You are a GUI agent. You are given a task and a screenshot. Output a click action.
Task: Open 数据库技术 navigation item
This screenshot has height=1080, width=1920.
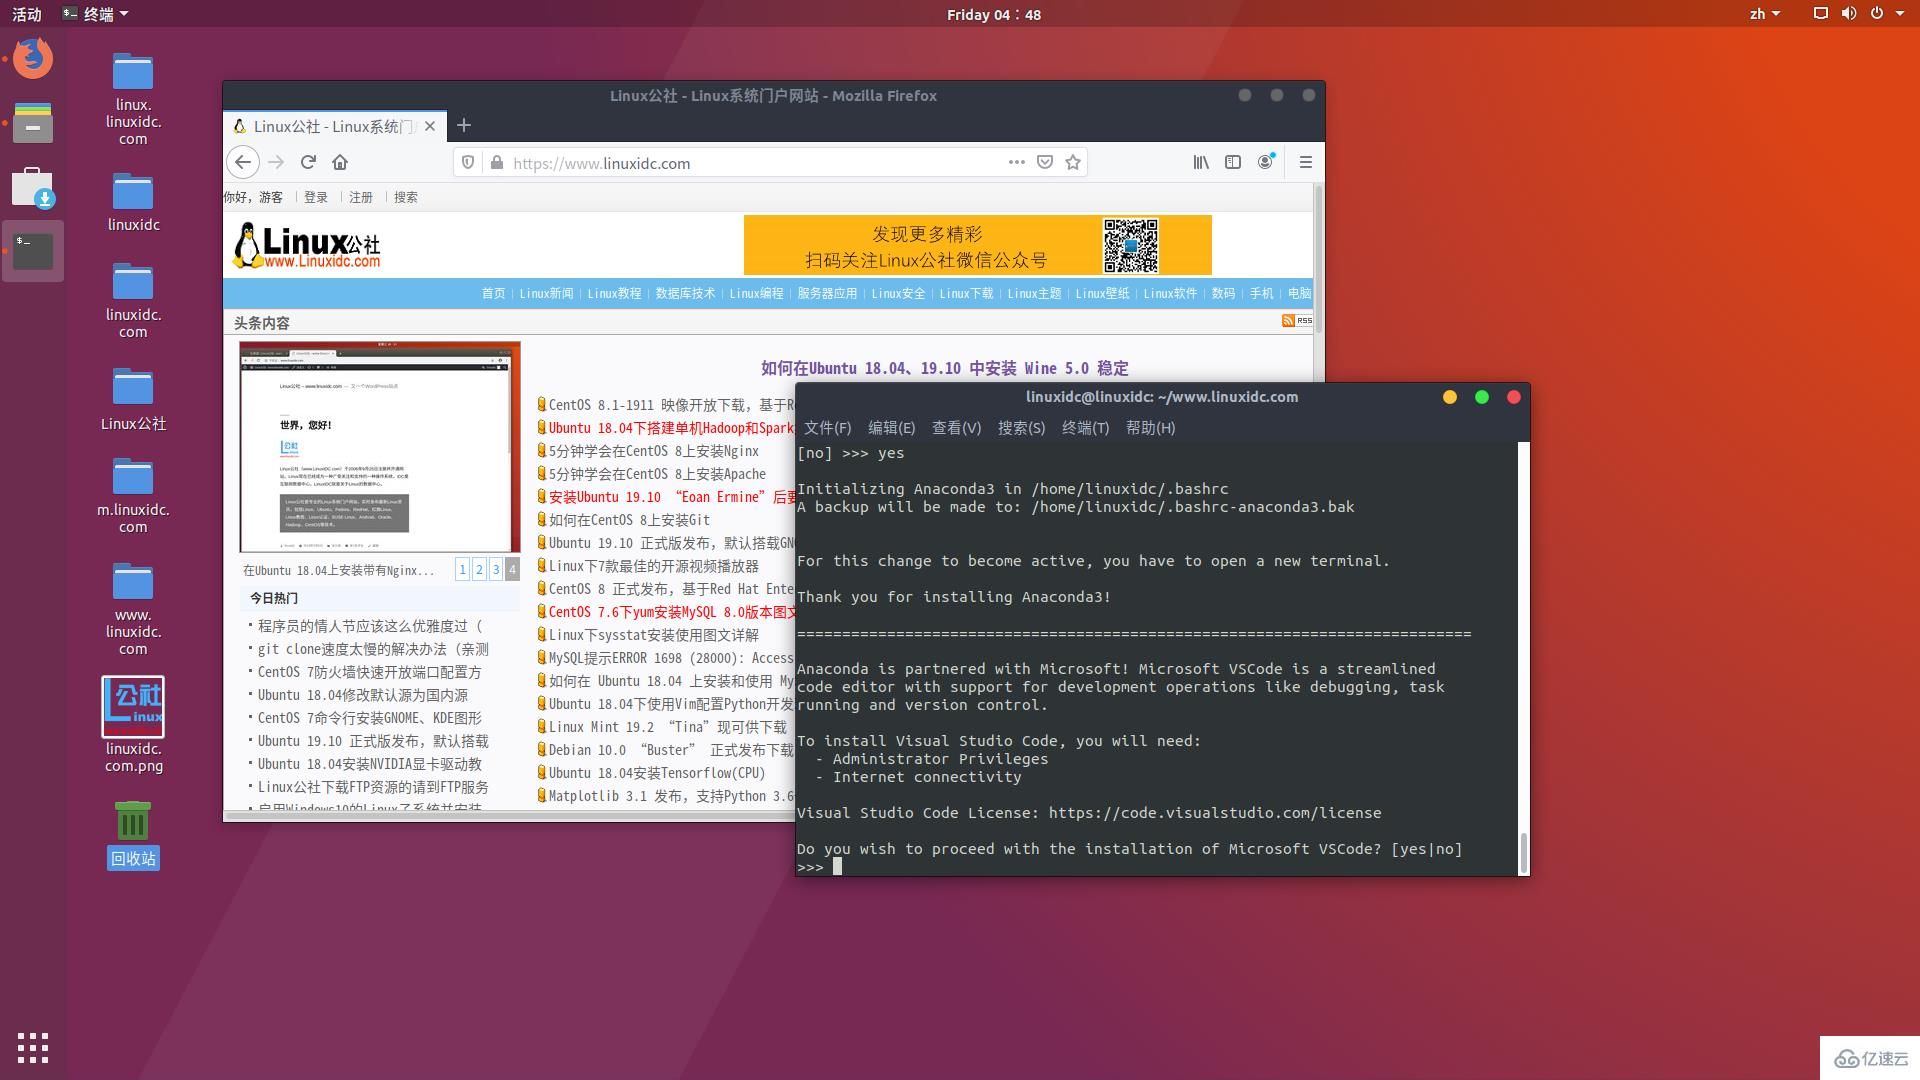tap(685, 293)
